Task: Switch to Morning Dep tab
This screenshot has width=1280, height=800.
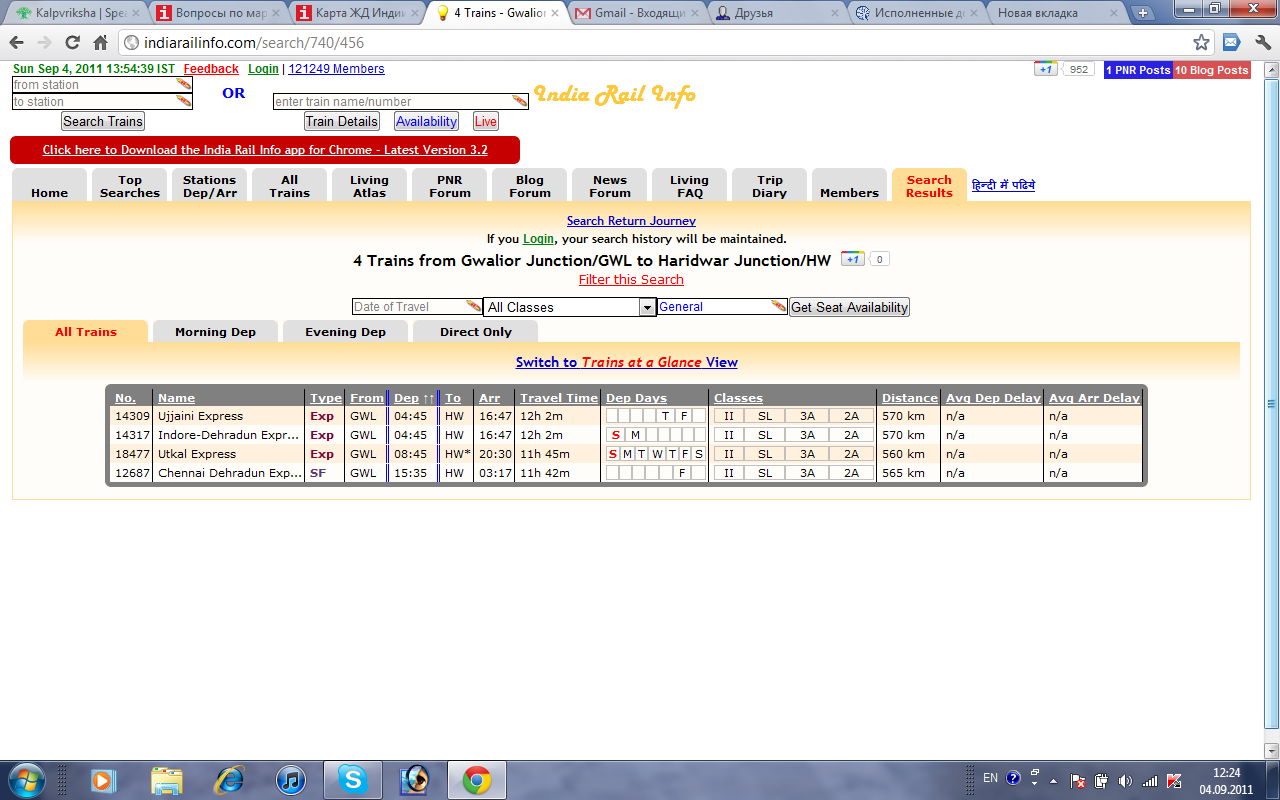Action: click(215, 332)
